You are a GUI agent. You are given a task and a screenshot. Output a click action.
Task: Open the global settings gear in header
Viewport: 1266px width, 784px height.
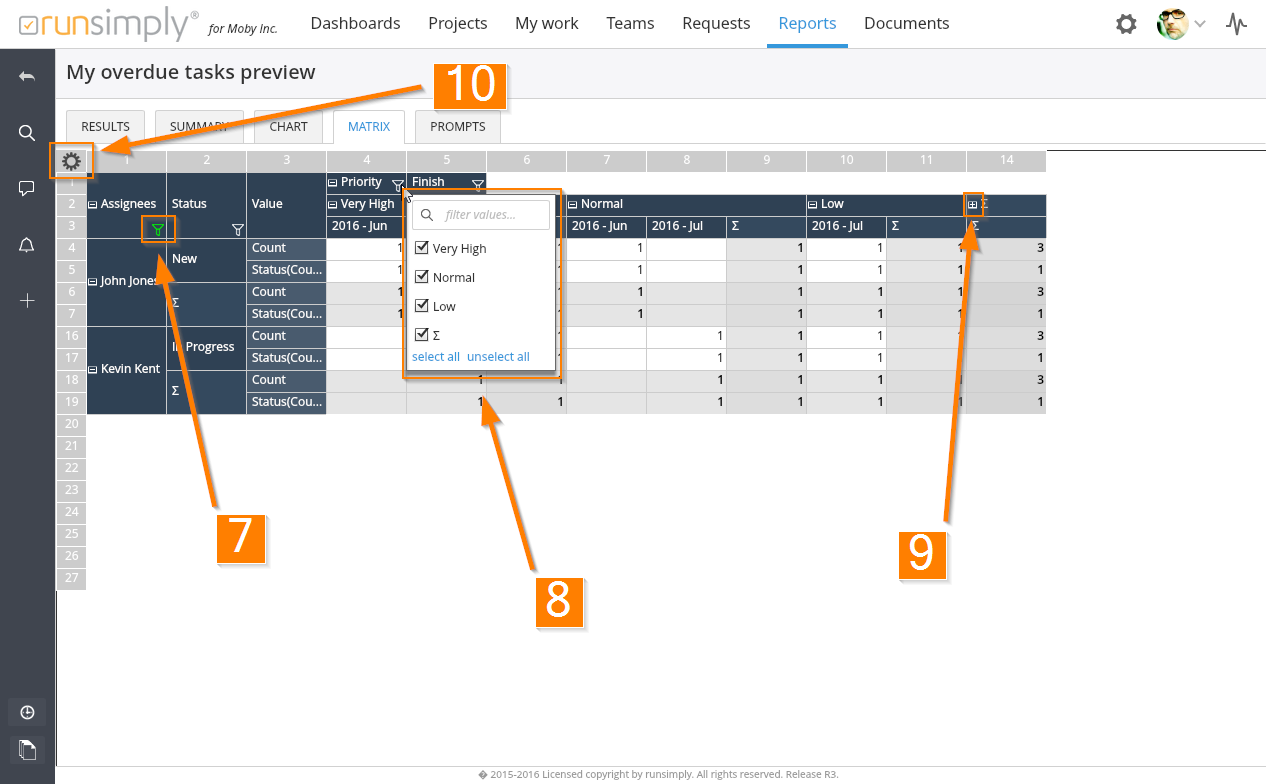tap(1126, 24)
